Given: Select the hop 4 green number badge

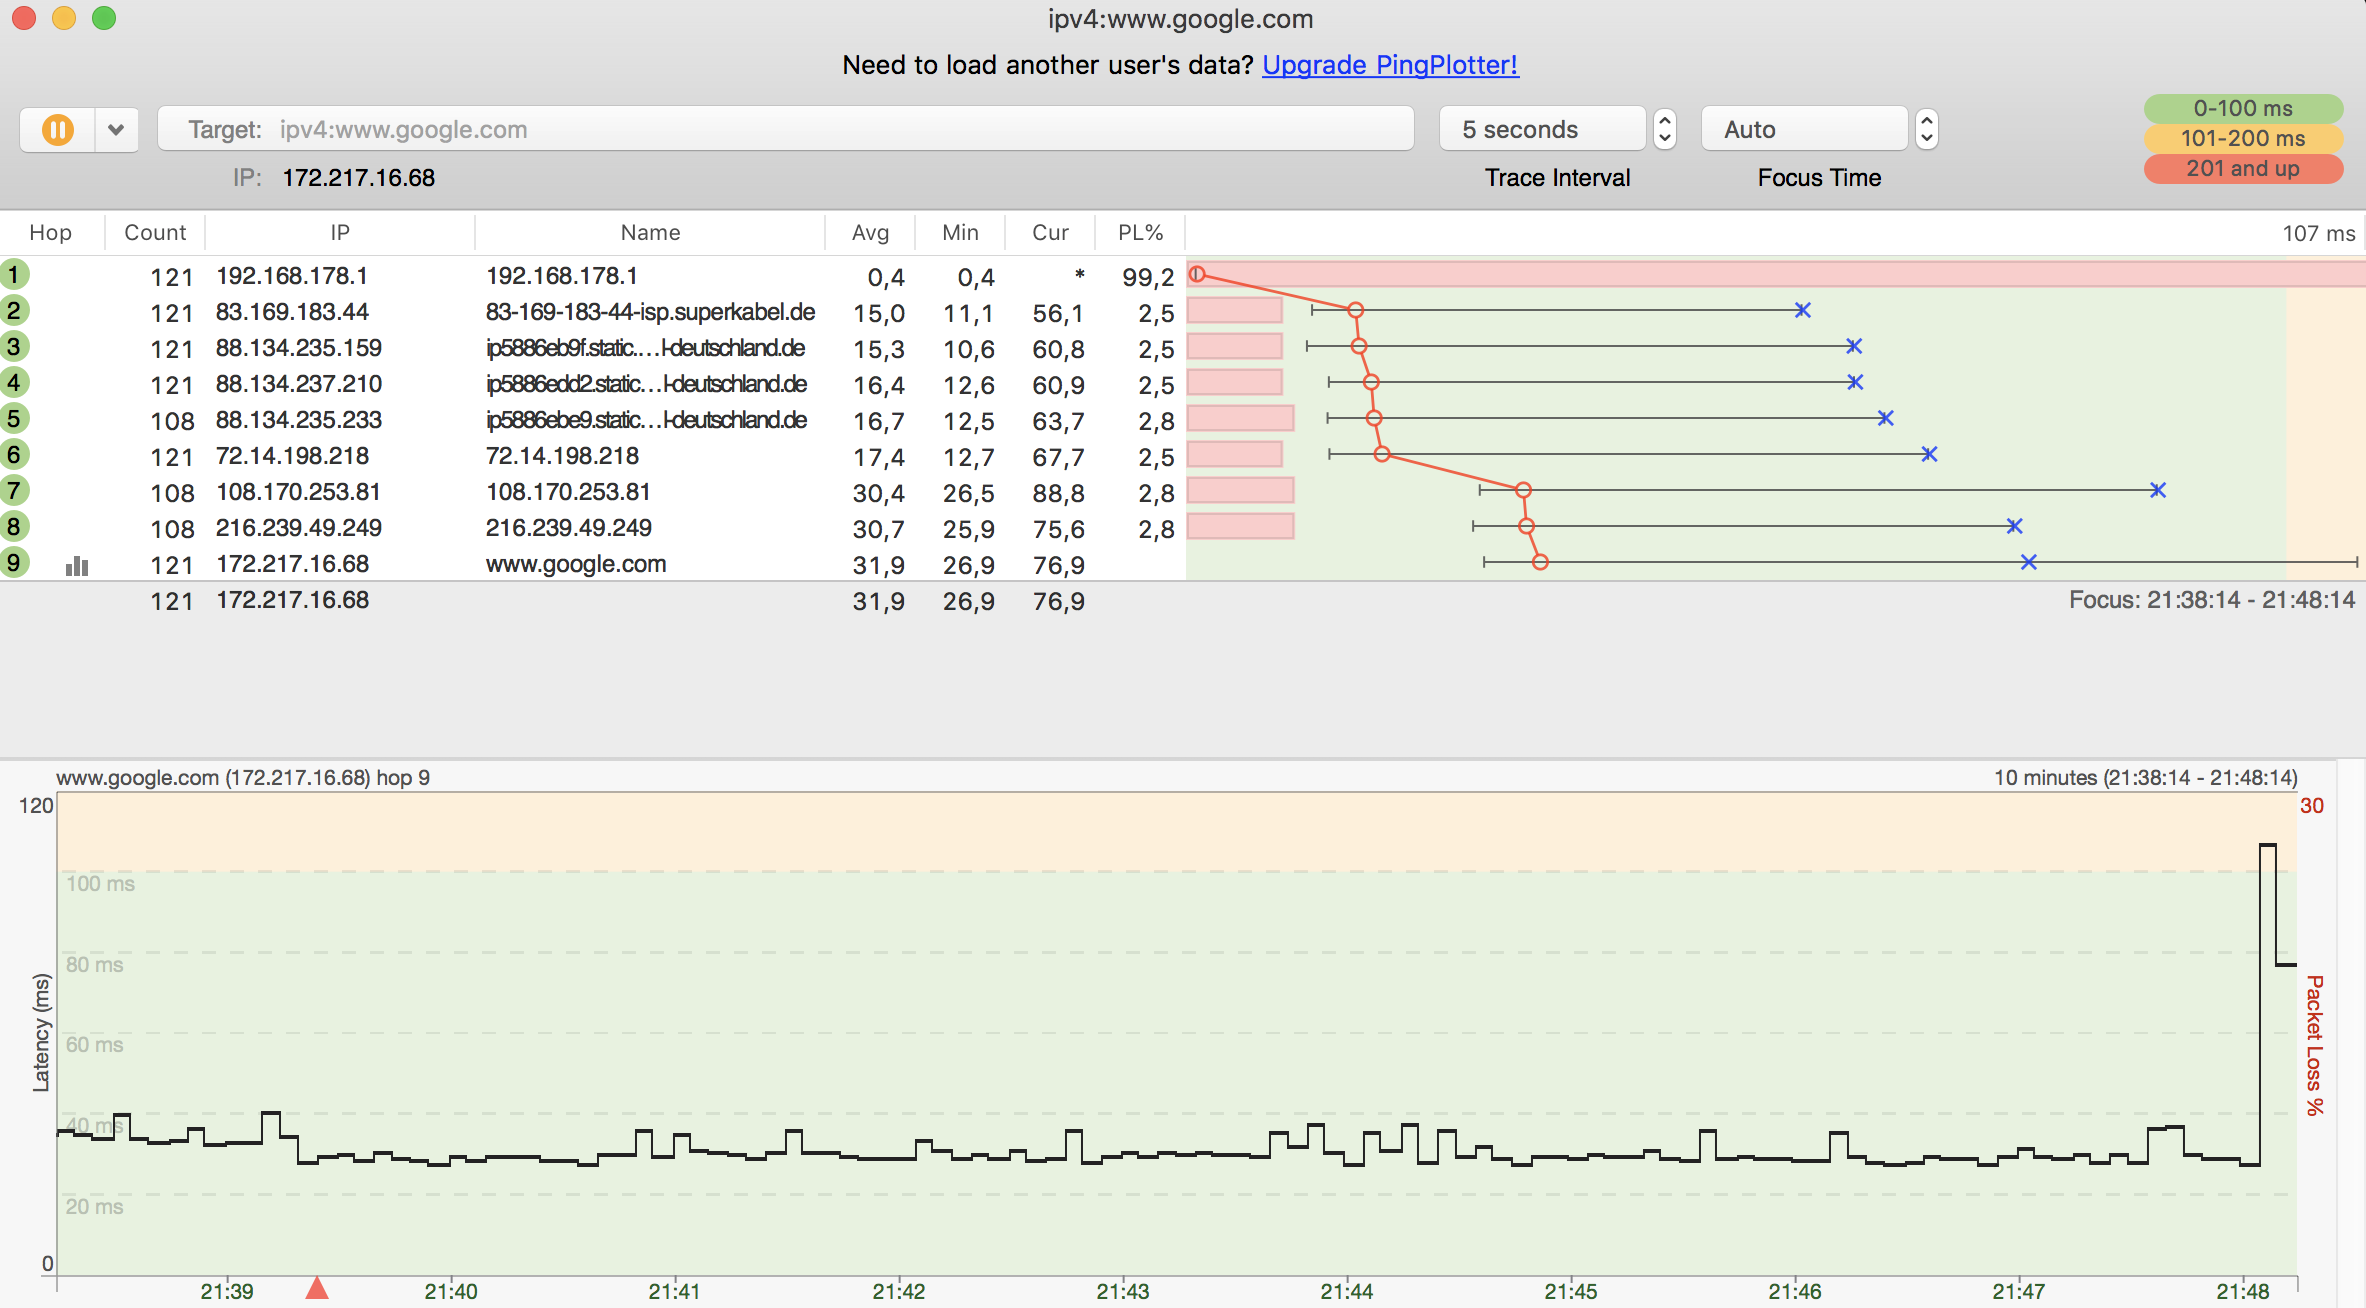Looking at the screenshot, I should (14, 382).
